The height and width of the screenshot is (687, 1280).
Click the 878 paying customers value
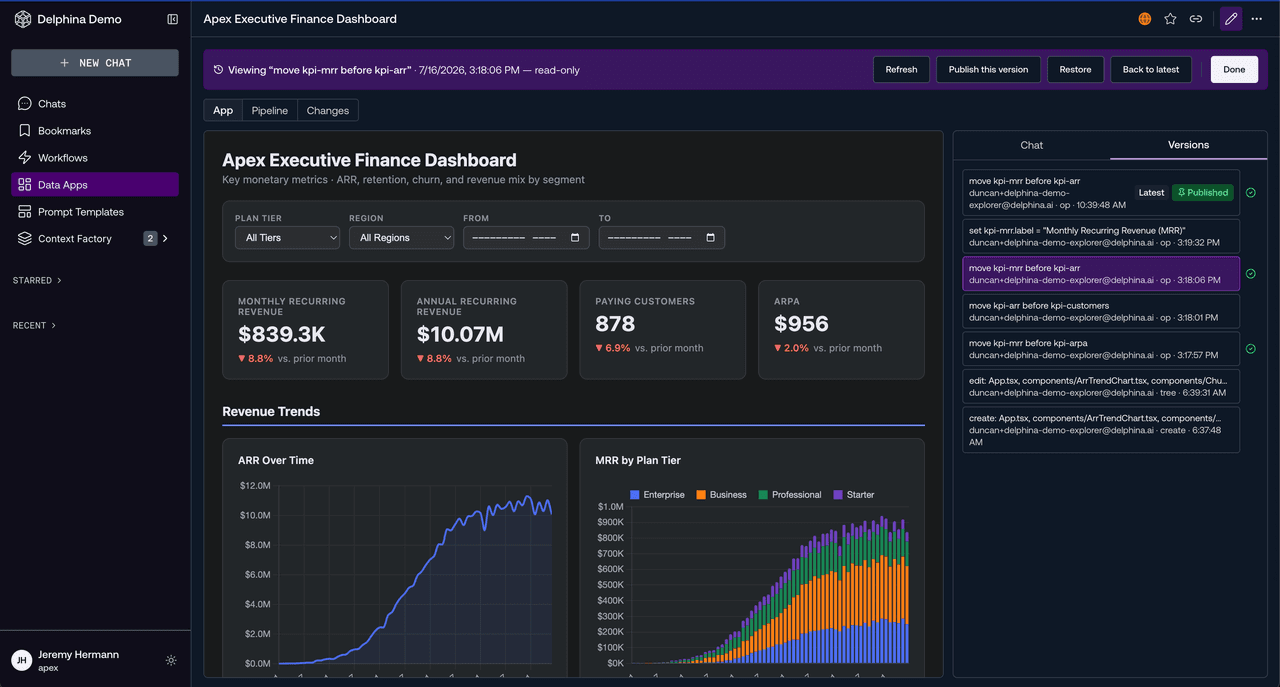[x=615, y=324]
